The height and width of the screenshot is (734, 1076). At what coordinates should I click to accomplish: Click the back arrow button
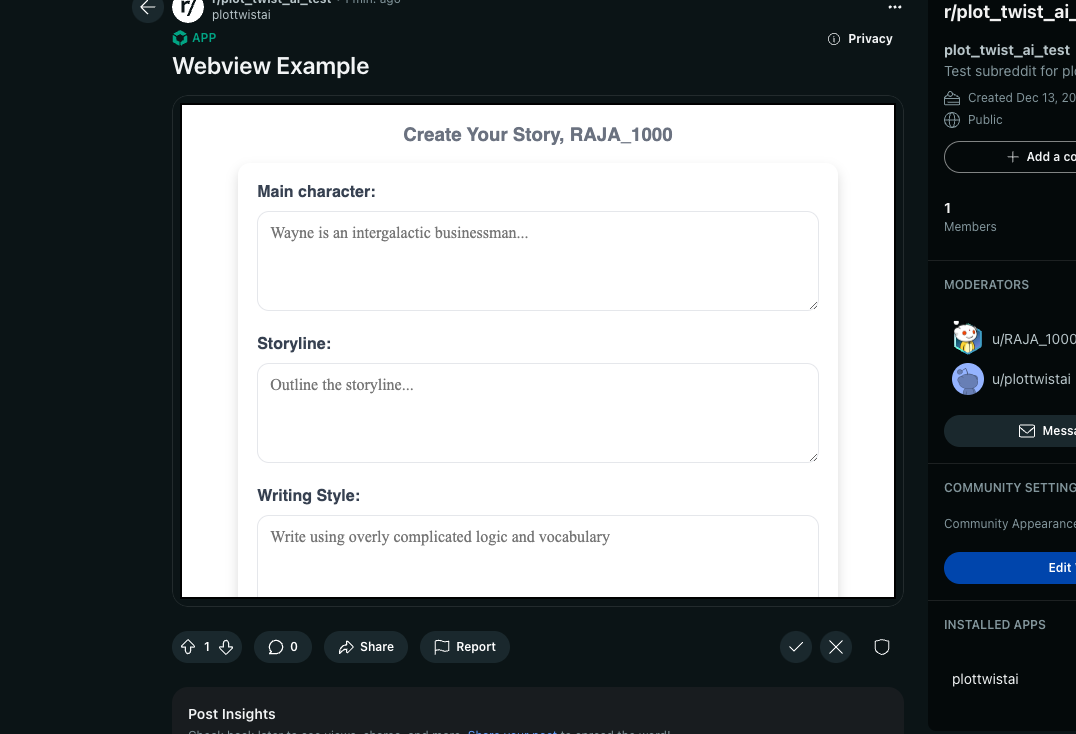tap(148, 8)
